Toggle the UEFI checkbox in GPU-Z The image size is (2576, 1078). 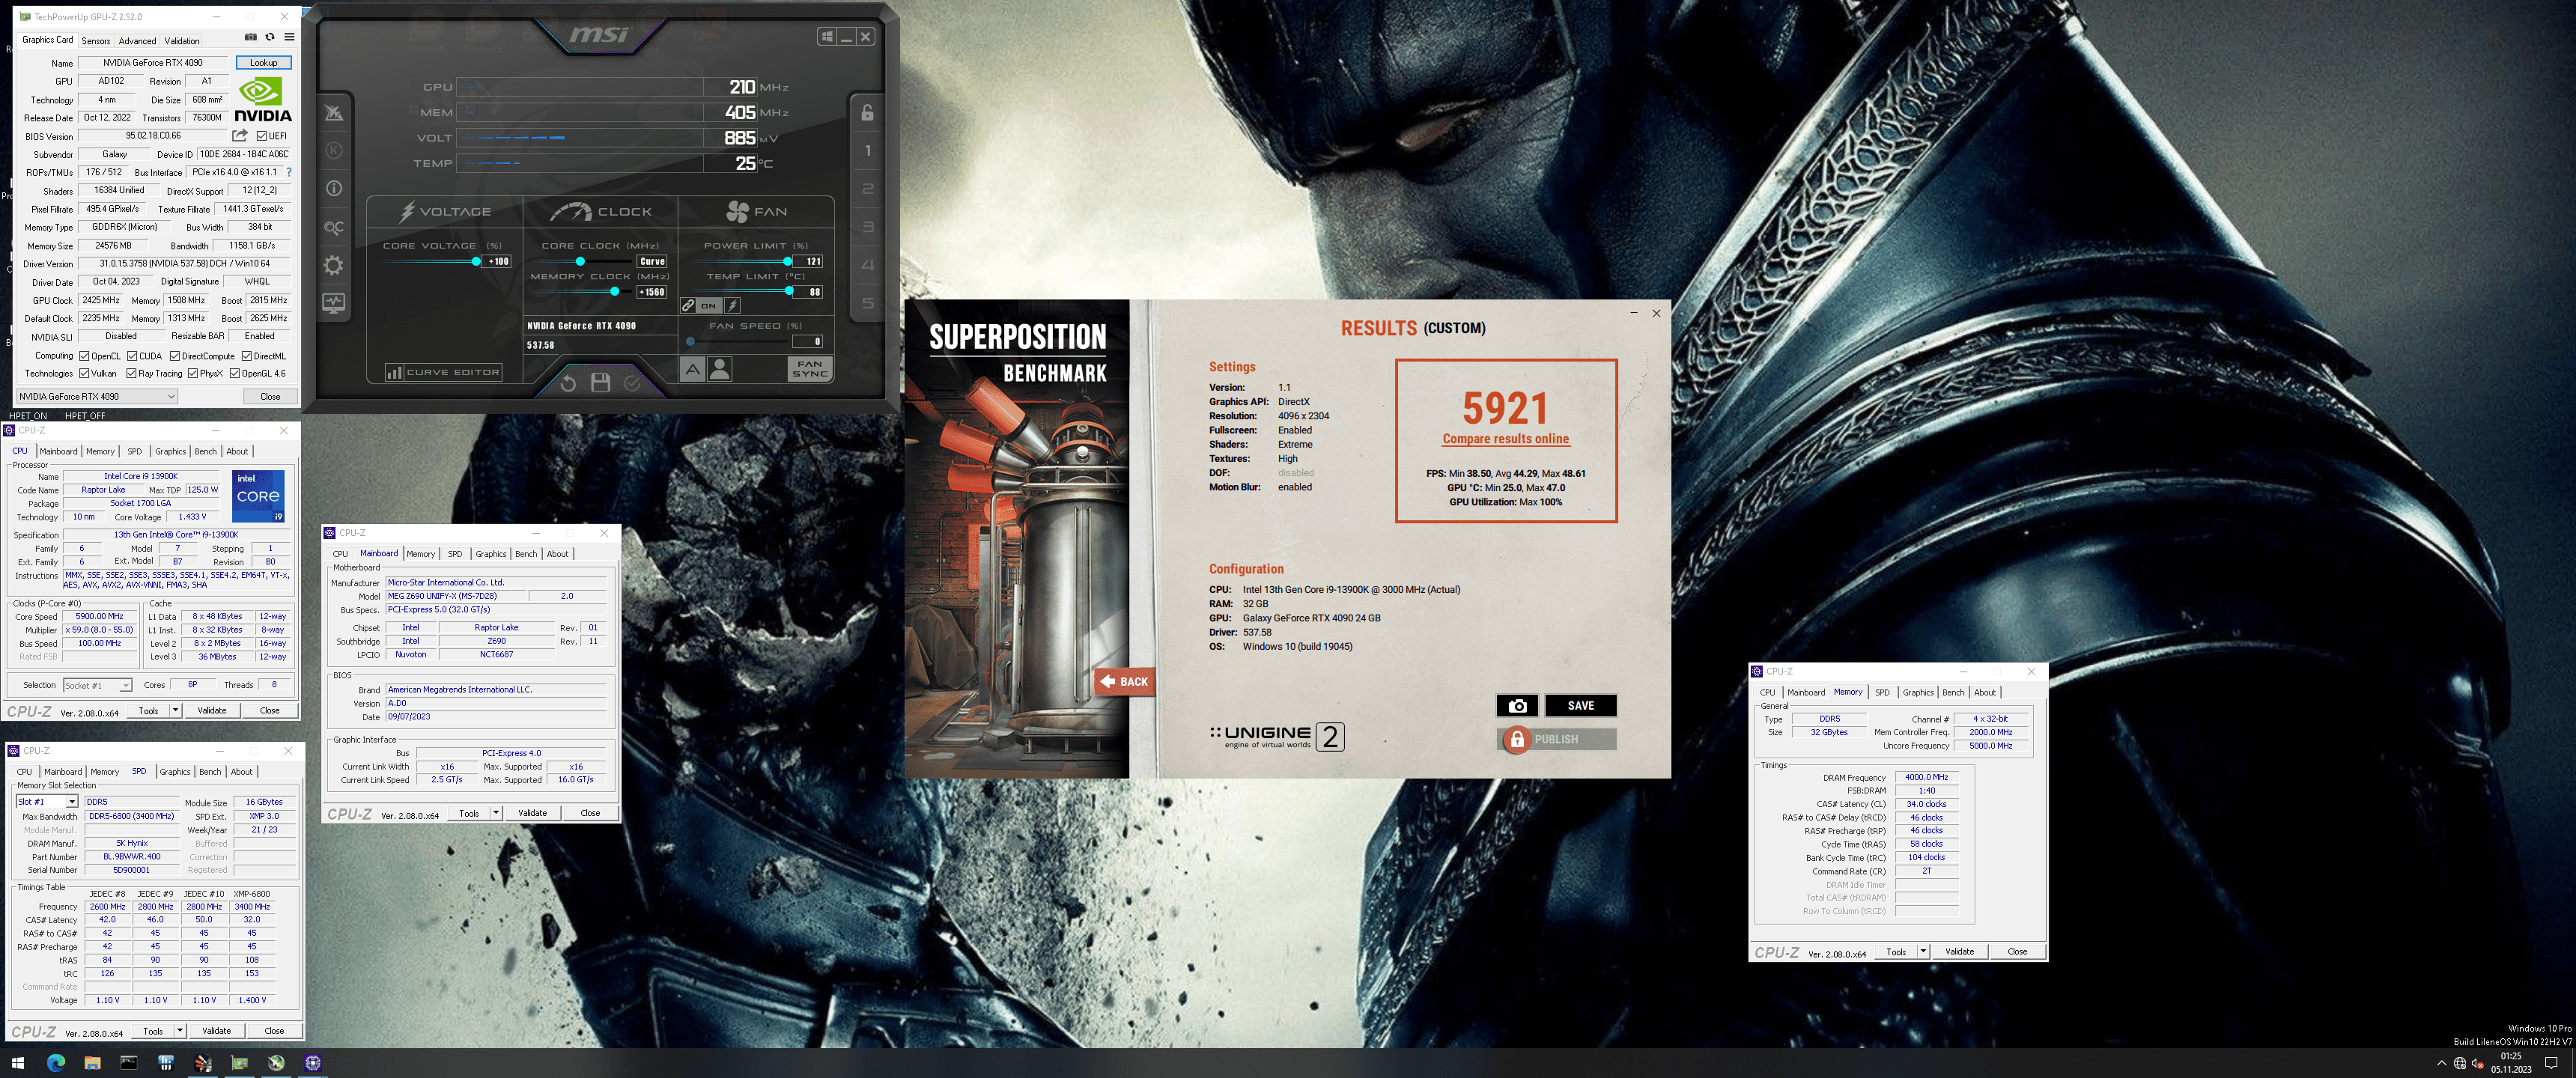[262, 136]
